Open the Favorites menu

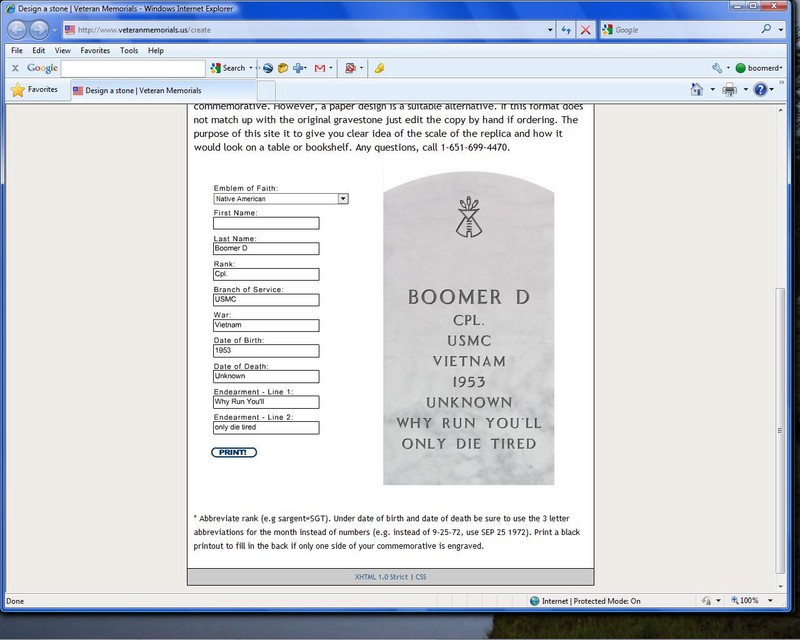[x=95, y=51]
